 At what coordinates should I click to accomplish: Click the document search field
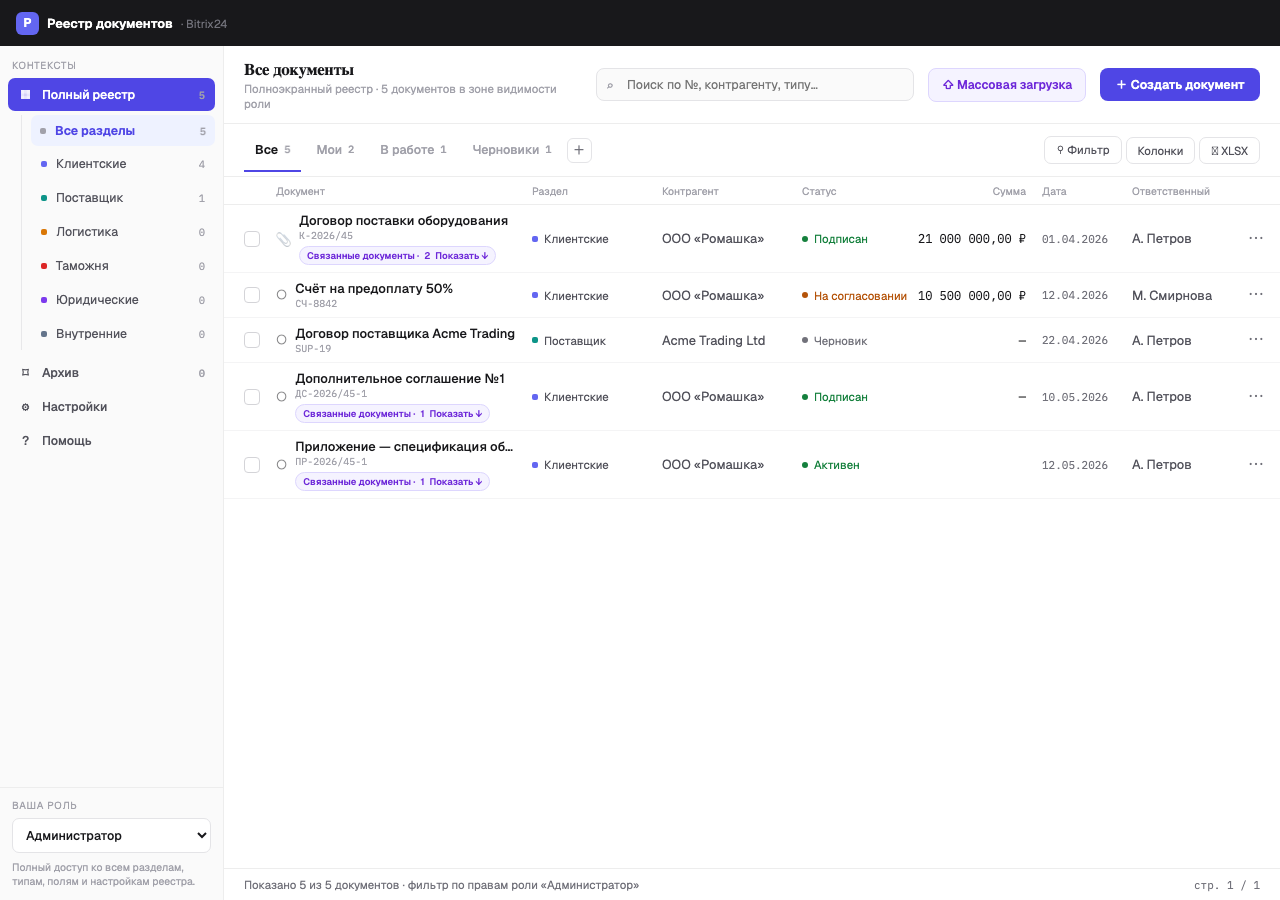755,85
